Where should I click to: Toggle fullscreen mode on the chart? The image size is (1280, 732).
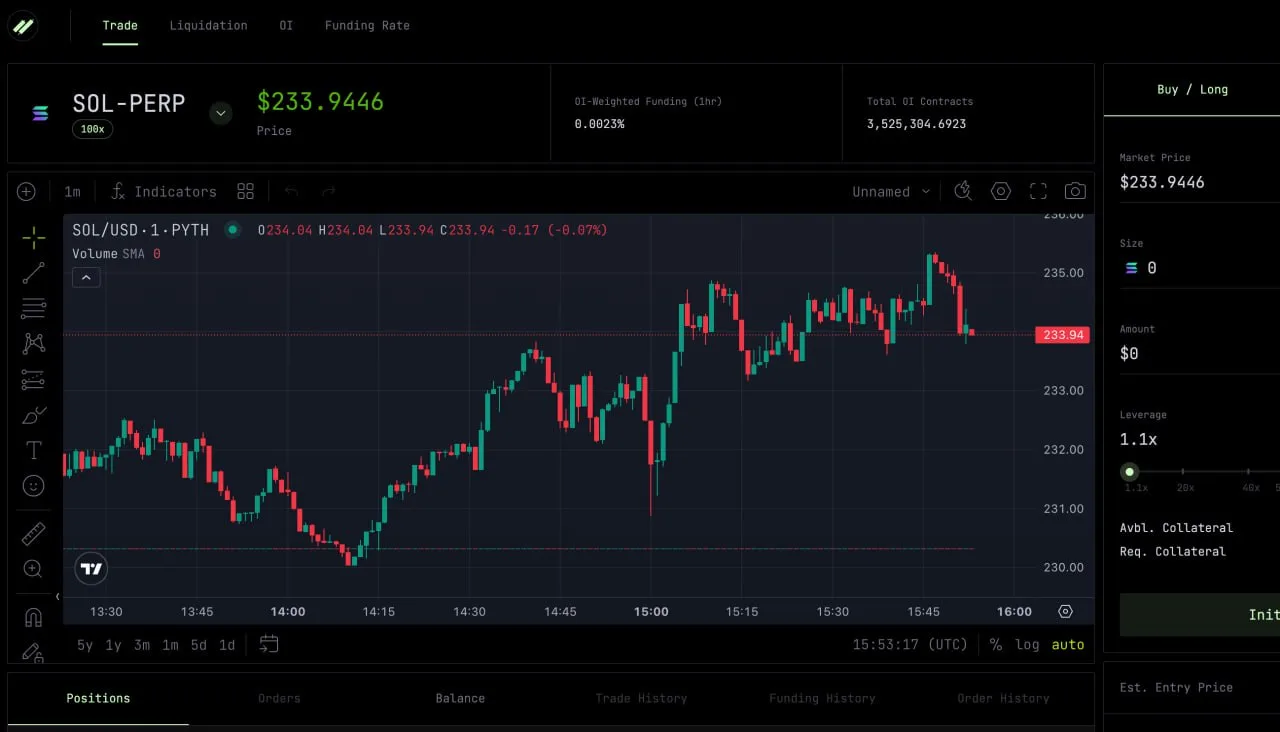coord(1037,191)
